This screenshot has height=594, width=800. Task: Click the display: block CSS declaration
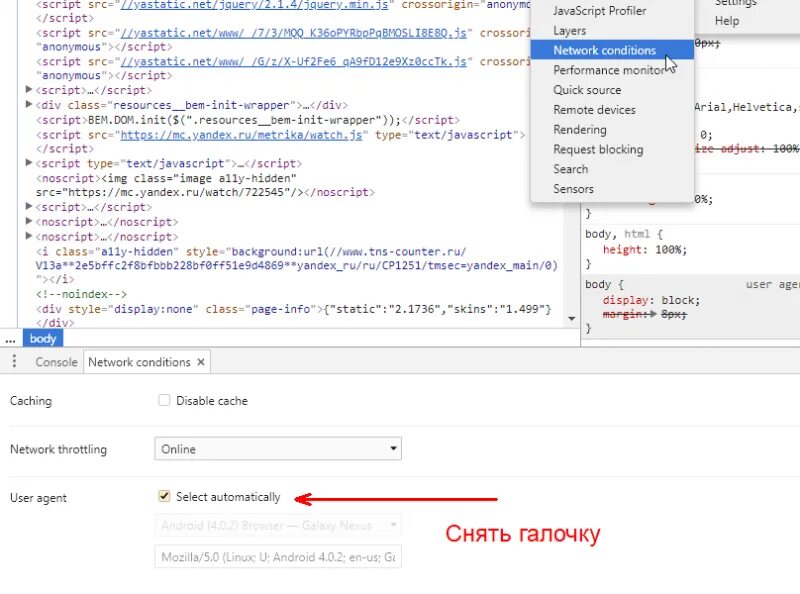[651, 300]
